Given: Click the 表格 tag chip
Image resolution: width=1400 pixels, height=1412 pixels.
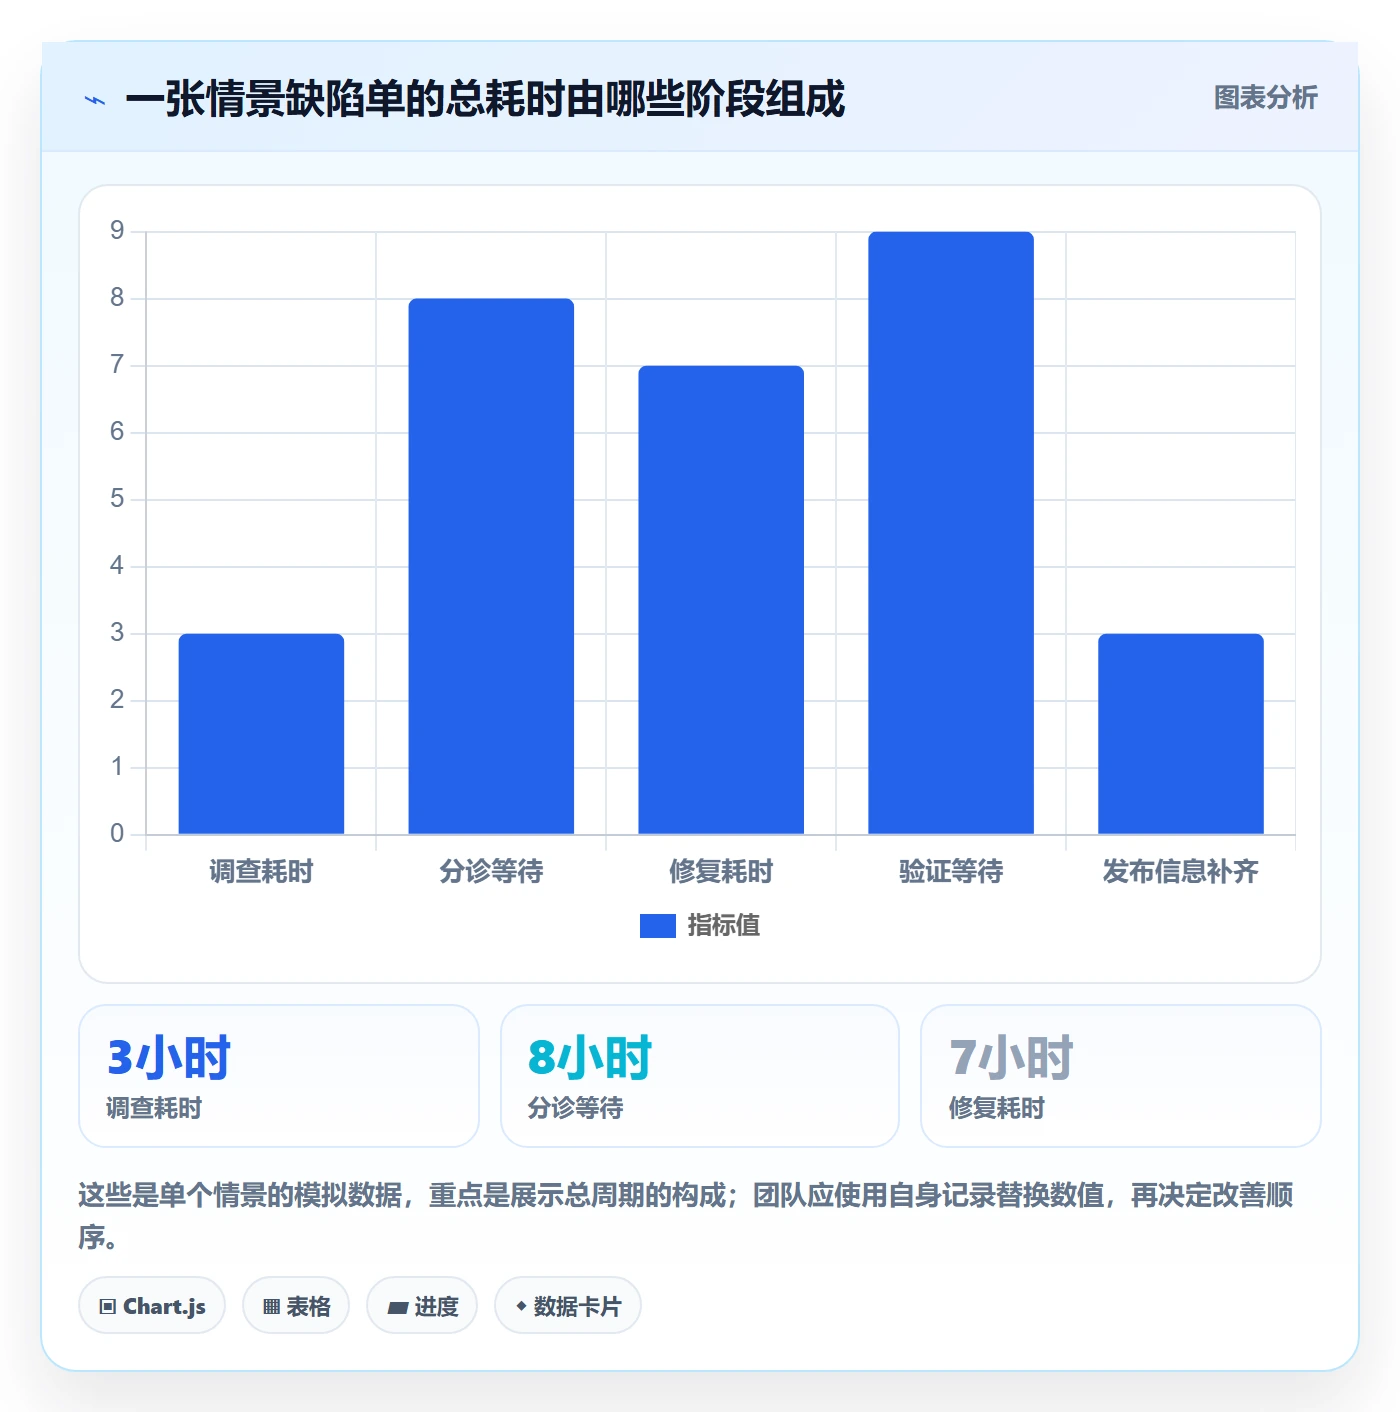Looking at the screenshot, I should pos(296,1306).
